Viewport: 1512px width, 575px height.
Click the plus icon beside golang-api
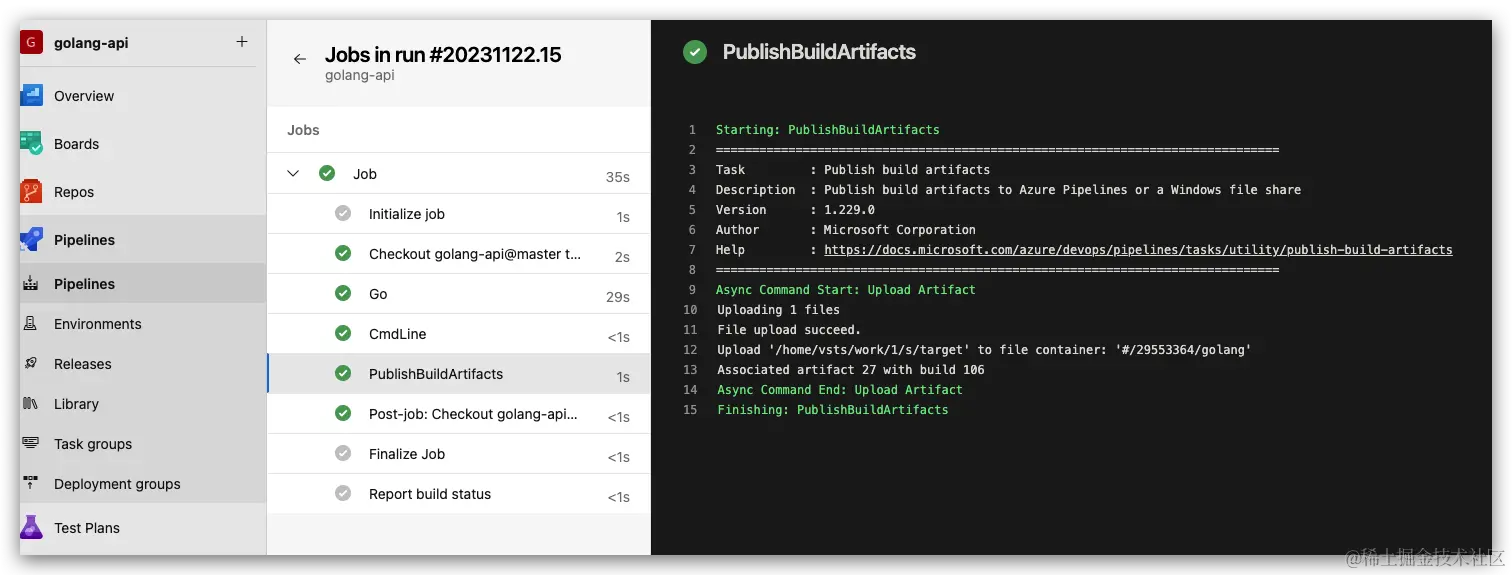pos(241,42)
